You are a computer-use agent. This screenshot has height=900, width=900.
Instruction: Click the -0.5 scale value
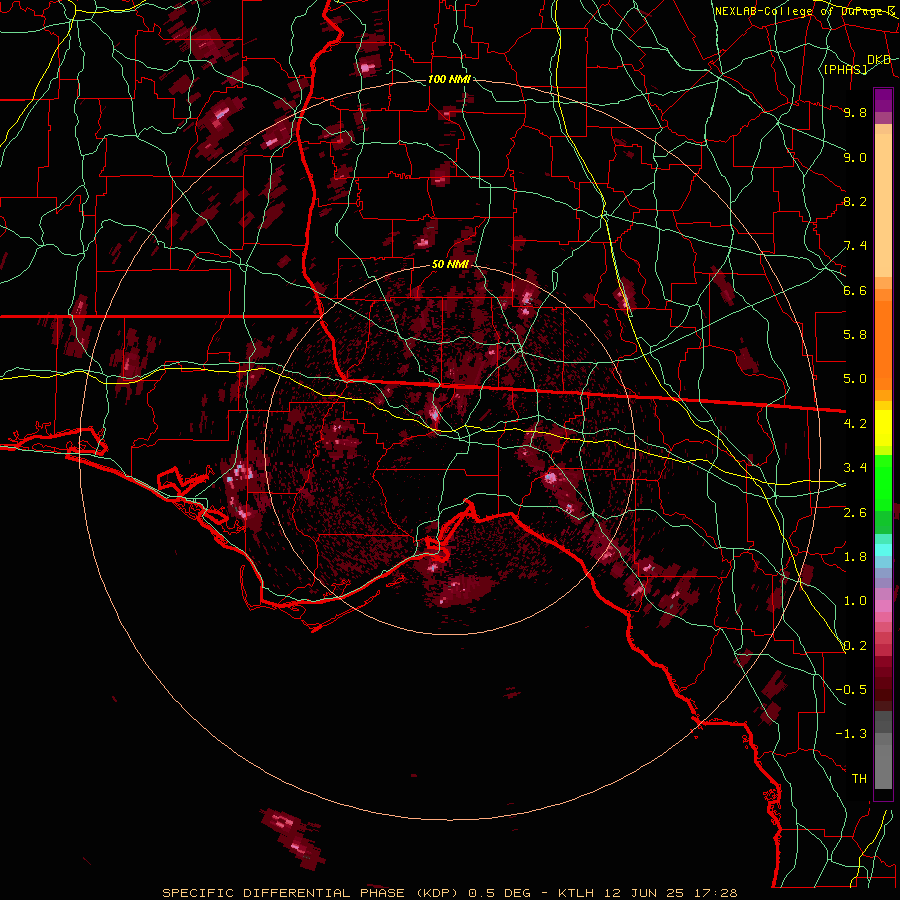851,690
